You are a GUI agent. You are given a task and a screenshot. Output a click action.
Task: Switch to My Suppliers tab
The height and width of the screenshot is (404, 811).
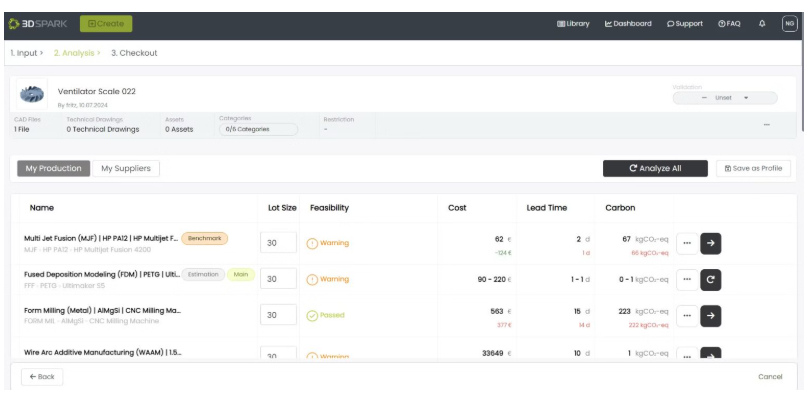(126, 169)
